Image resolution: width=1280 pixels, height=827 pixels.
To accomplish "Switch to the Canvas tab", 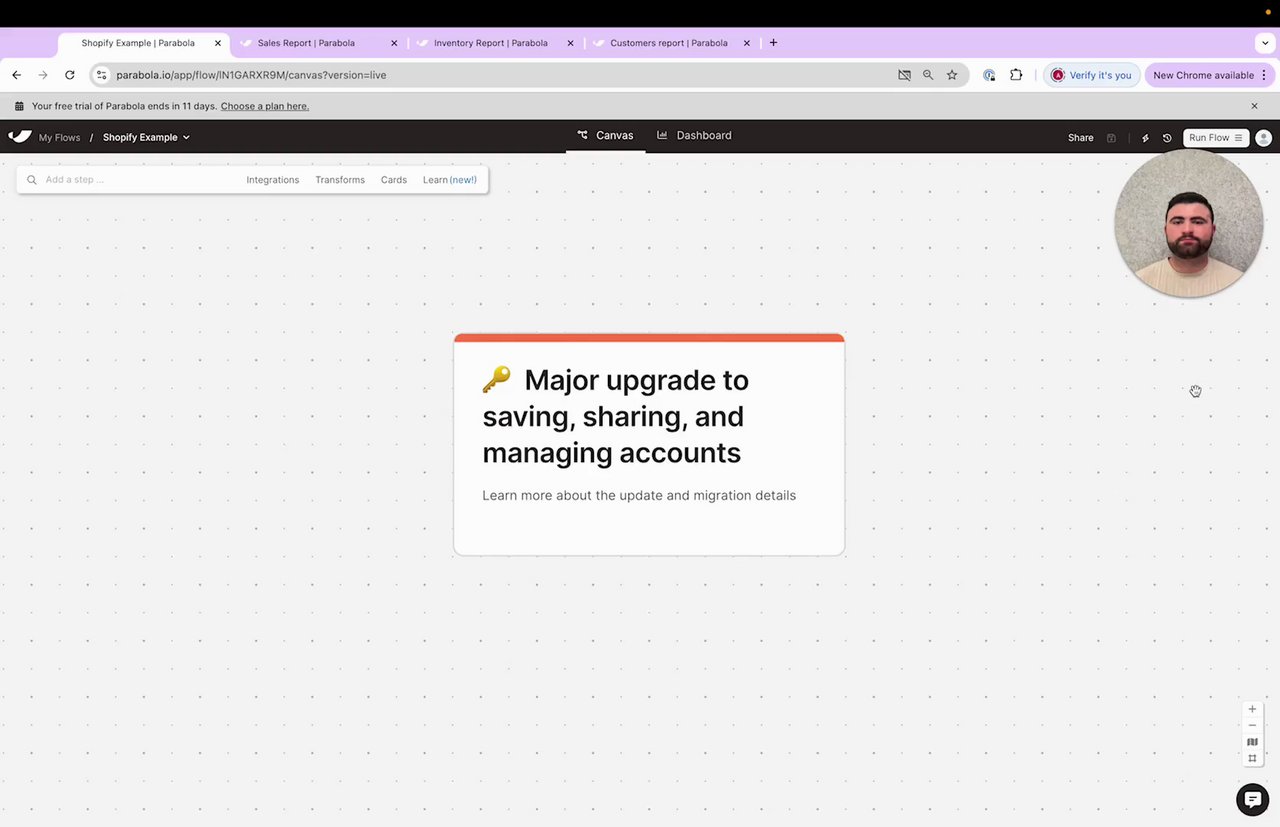I will click(605, 136).
